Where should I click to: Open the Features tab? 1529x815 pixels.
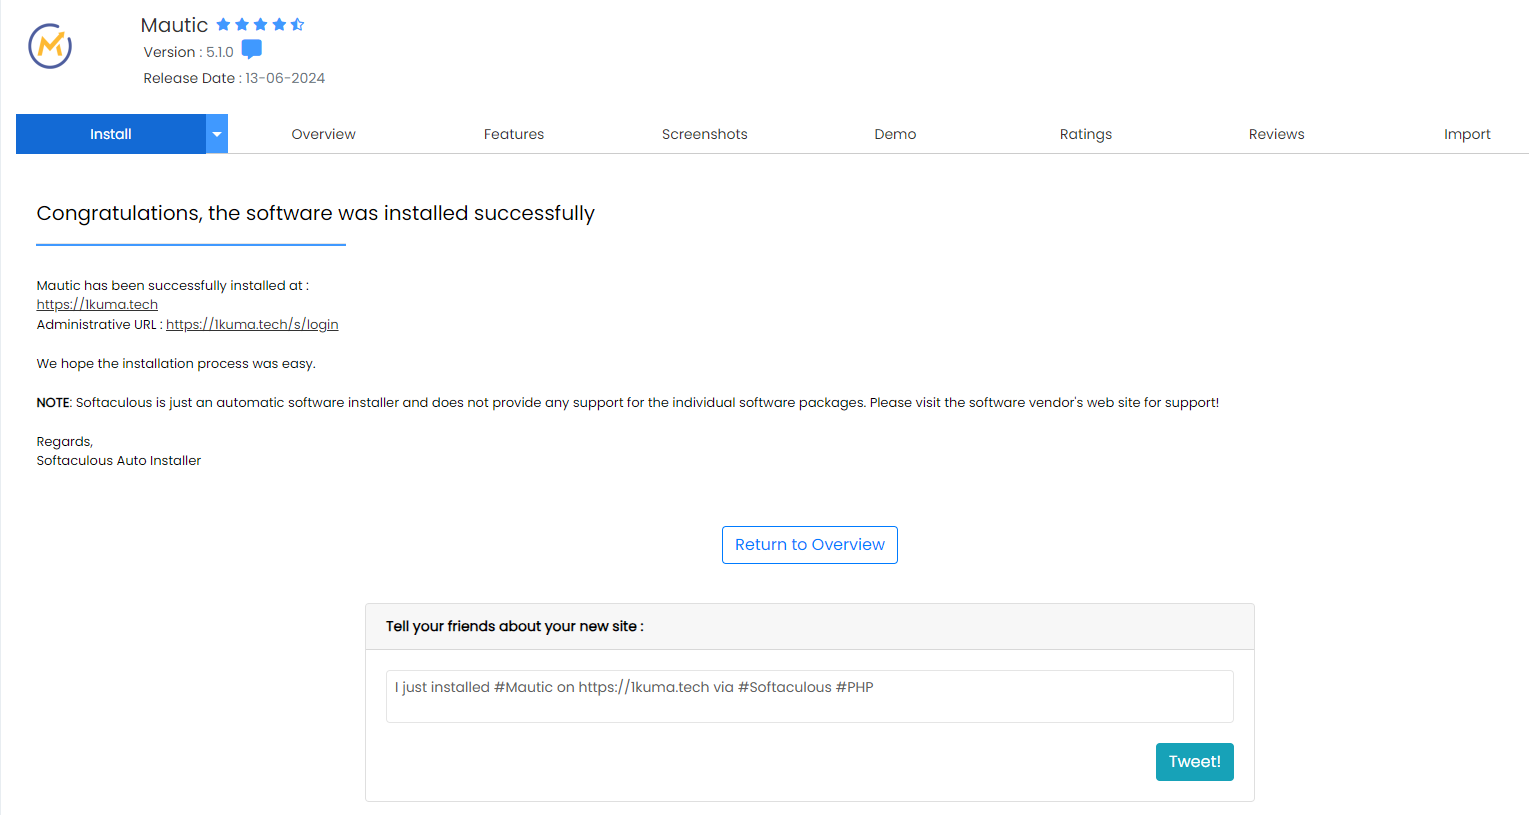[514, 134]
